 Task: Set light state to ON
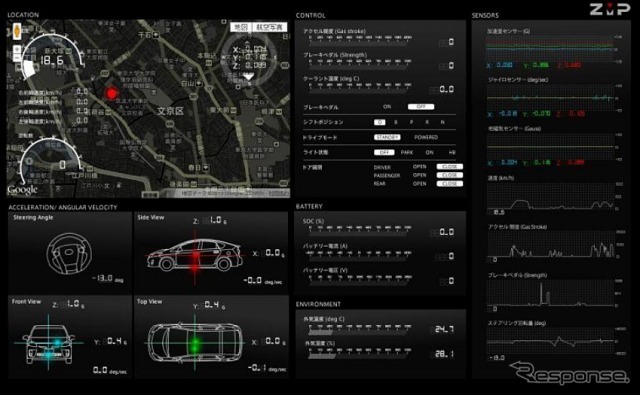[x=429, y=152]
